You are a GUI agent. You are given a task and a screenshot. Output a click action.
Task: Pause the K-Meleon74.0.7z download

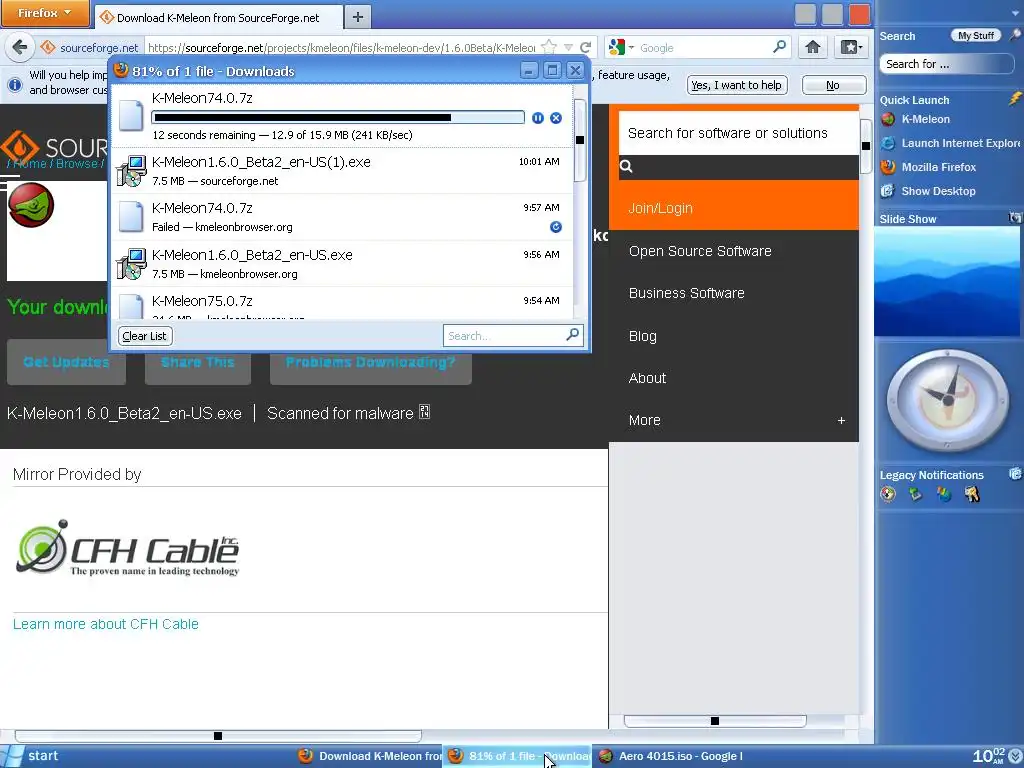pyautogui.click(x=537, y=118)
